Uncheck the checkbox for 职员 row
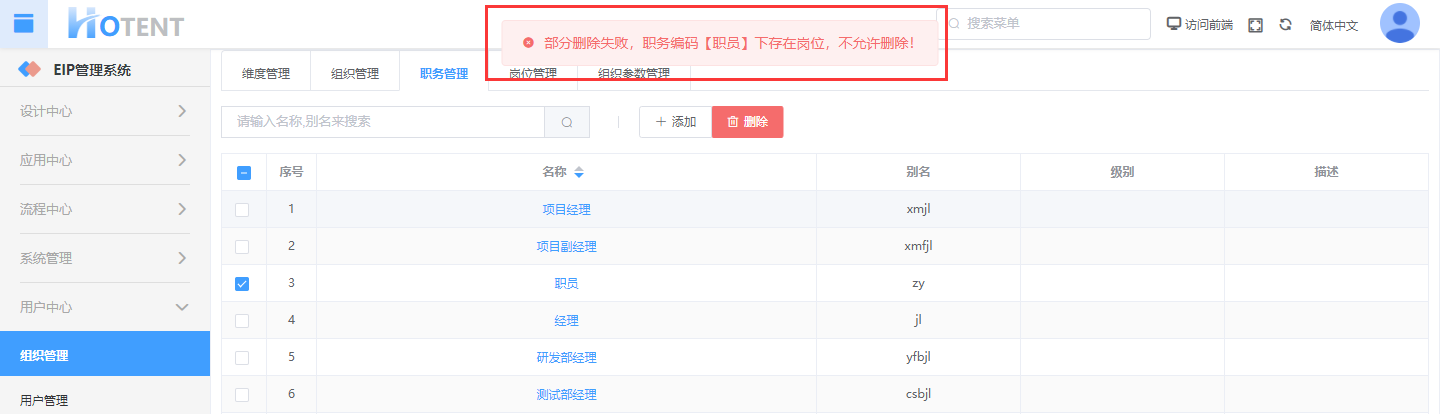This screenshot has width=1440, height=414. pyautogui.click(x=242, y=284)
